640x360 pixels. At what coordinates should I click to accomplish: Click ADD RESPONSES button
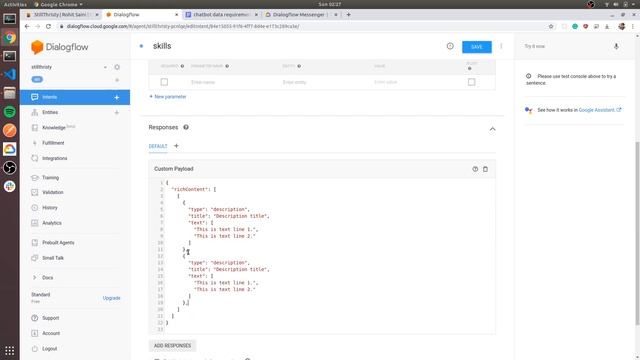click(x=172, y=346)
